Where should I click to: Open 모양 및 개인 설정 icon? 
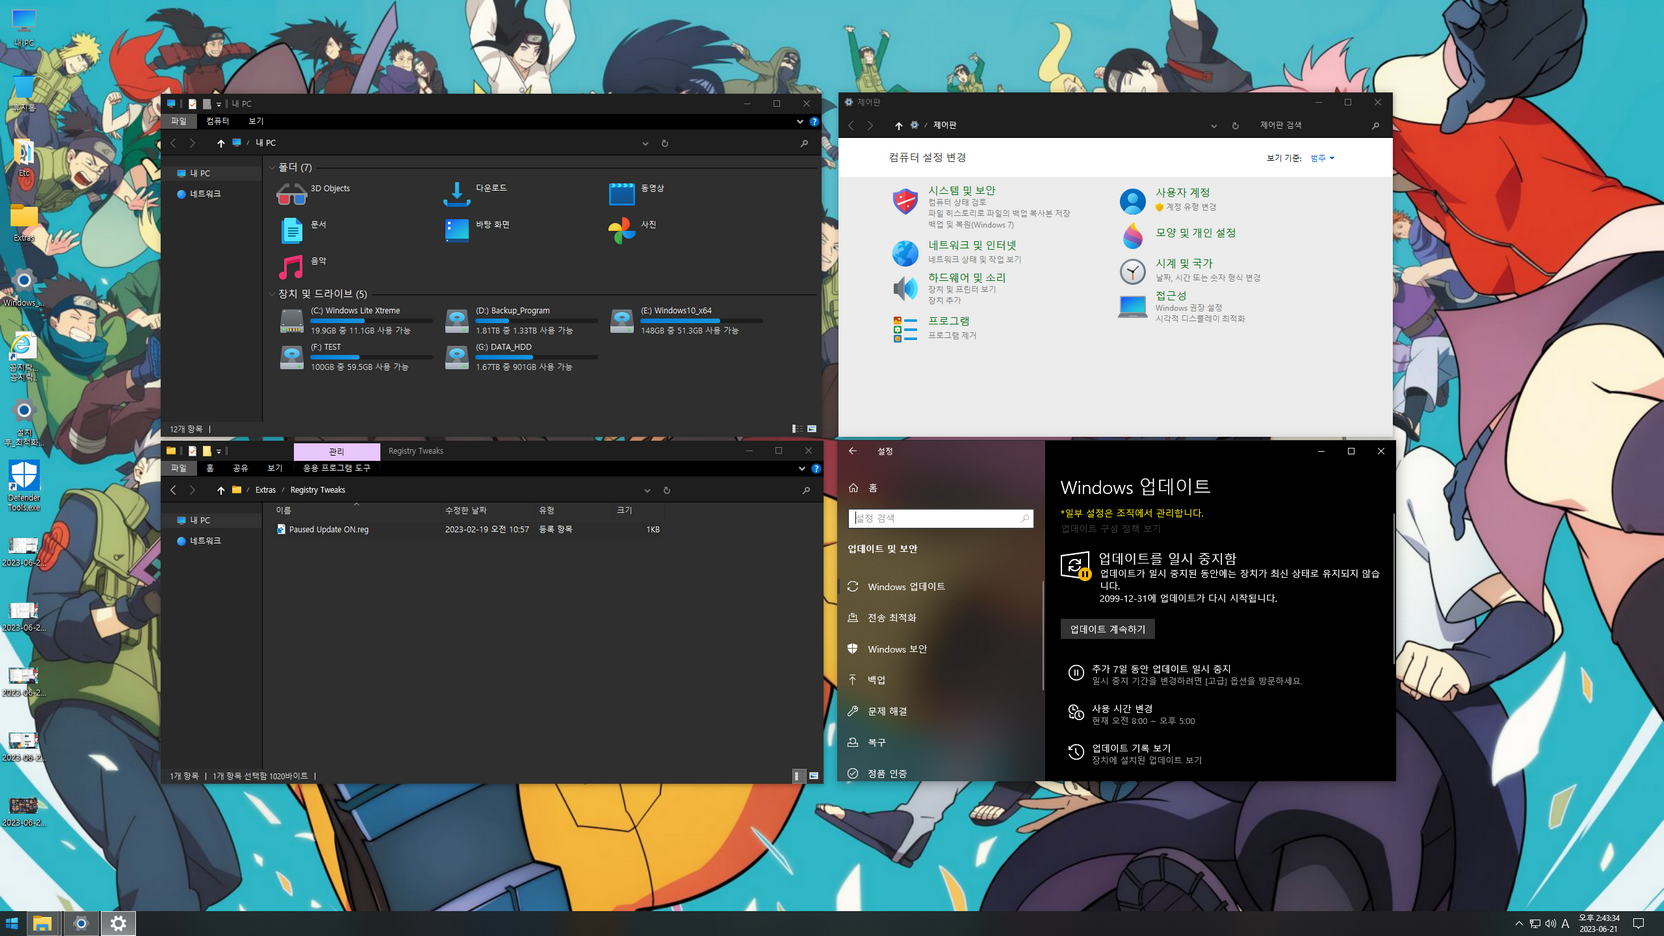point(1132,236)
